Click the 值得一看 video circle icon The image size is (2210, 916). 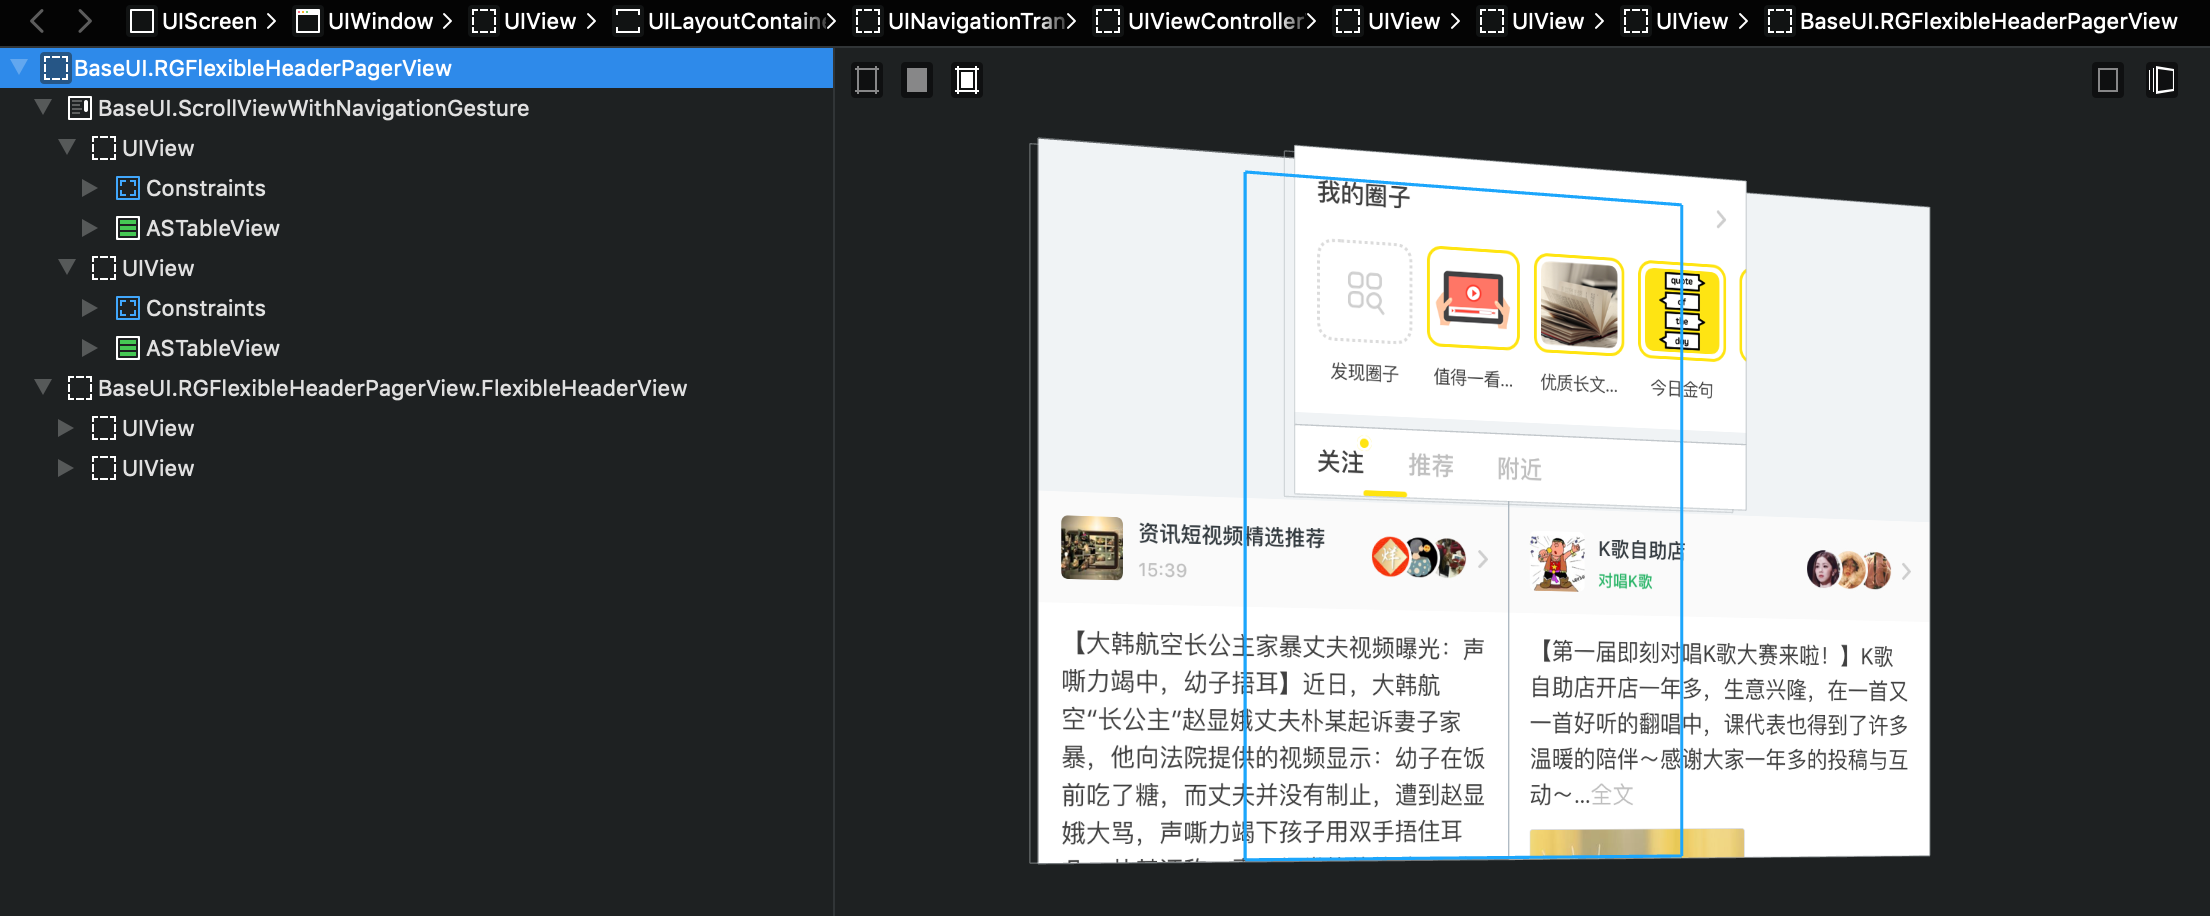click(1473, 299)
